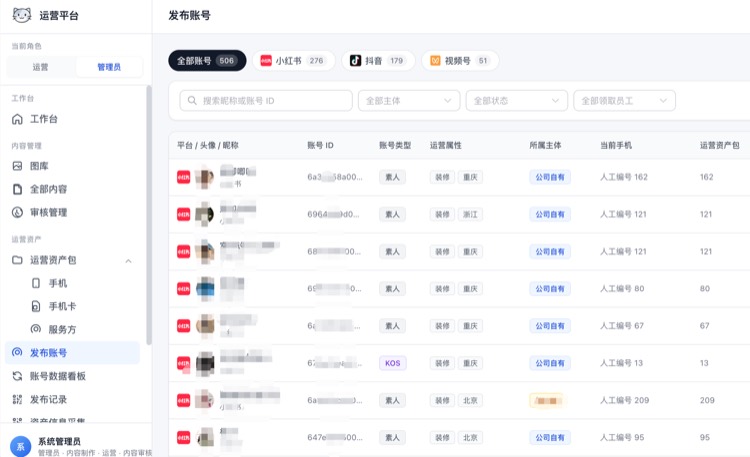Click 小红书 platform icon in 人工编号 209 row
750x457 pixels.
(184, 400)
